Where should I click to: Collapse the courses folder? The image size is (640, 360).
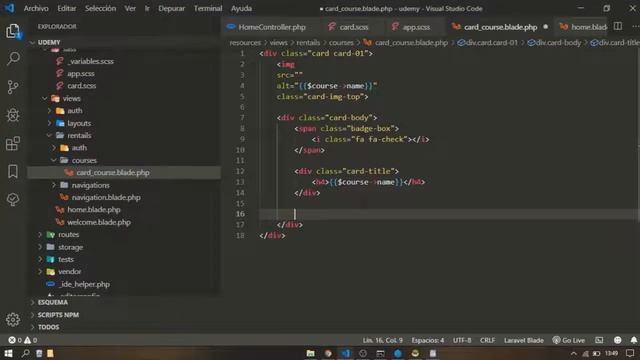click(53, 160)
